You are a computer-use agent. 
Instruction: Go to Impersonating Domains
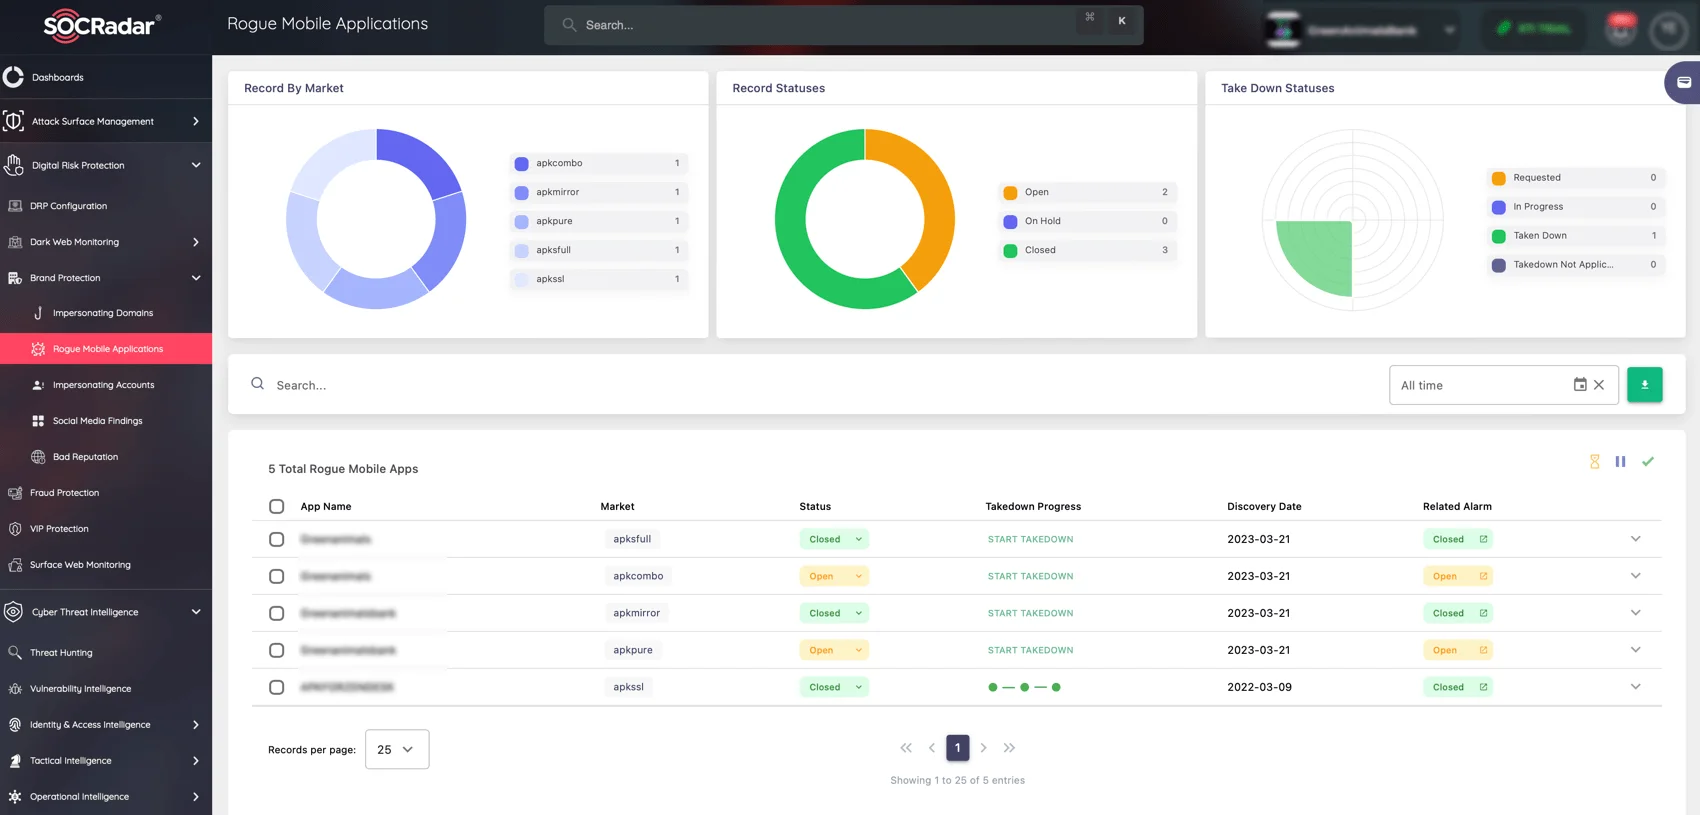[x=105, y=313]
